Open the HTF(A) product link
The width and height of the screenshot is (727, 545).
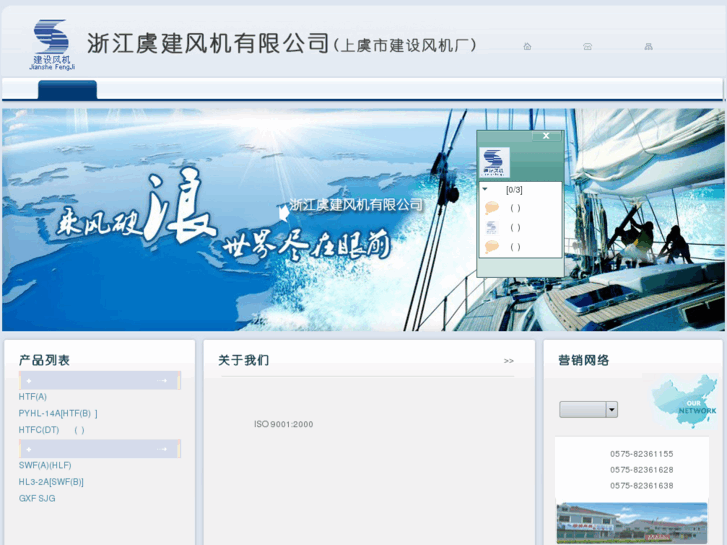33,397
